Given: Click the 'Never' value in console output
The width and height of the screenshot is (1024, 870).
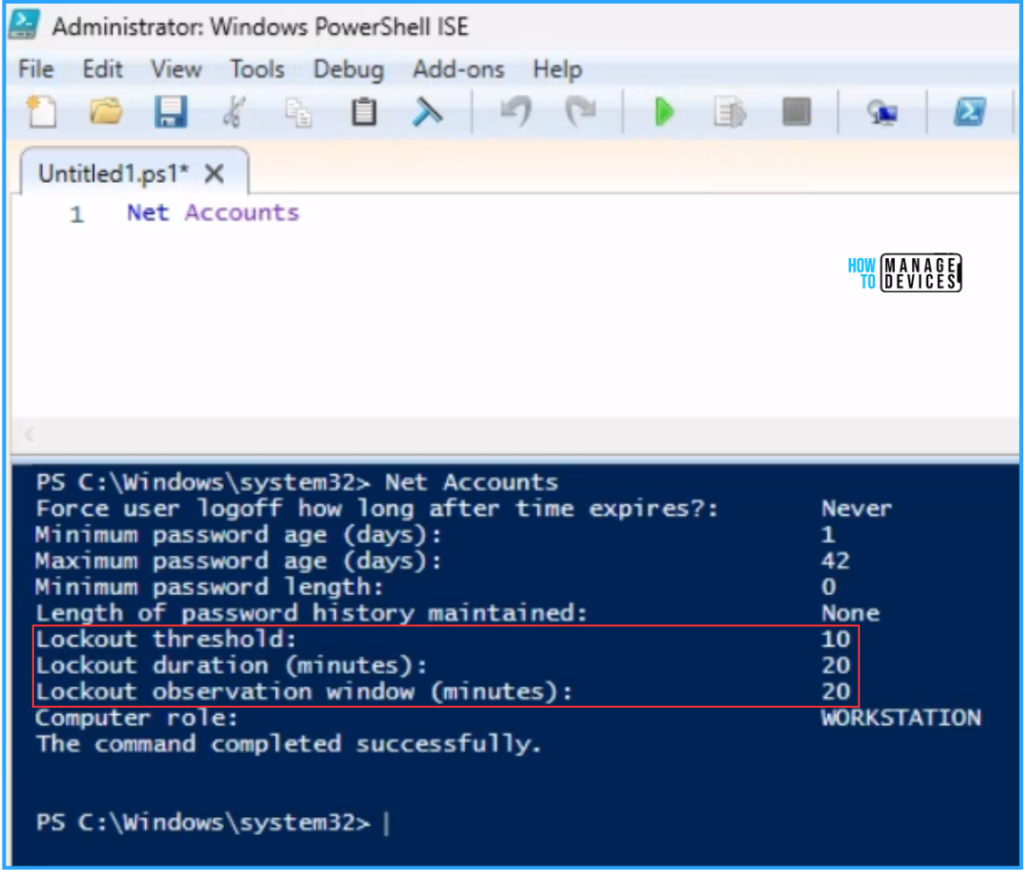Looking at the screenshot, I should (x=856, y=508).
